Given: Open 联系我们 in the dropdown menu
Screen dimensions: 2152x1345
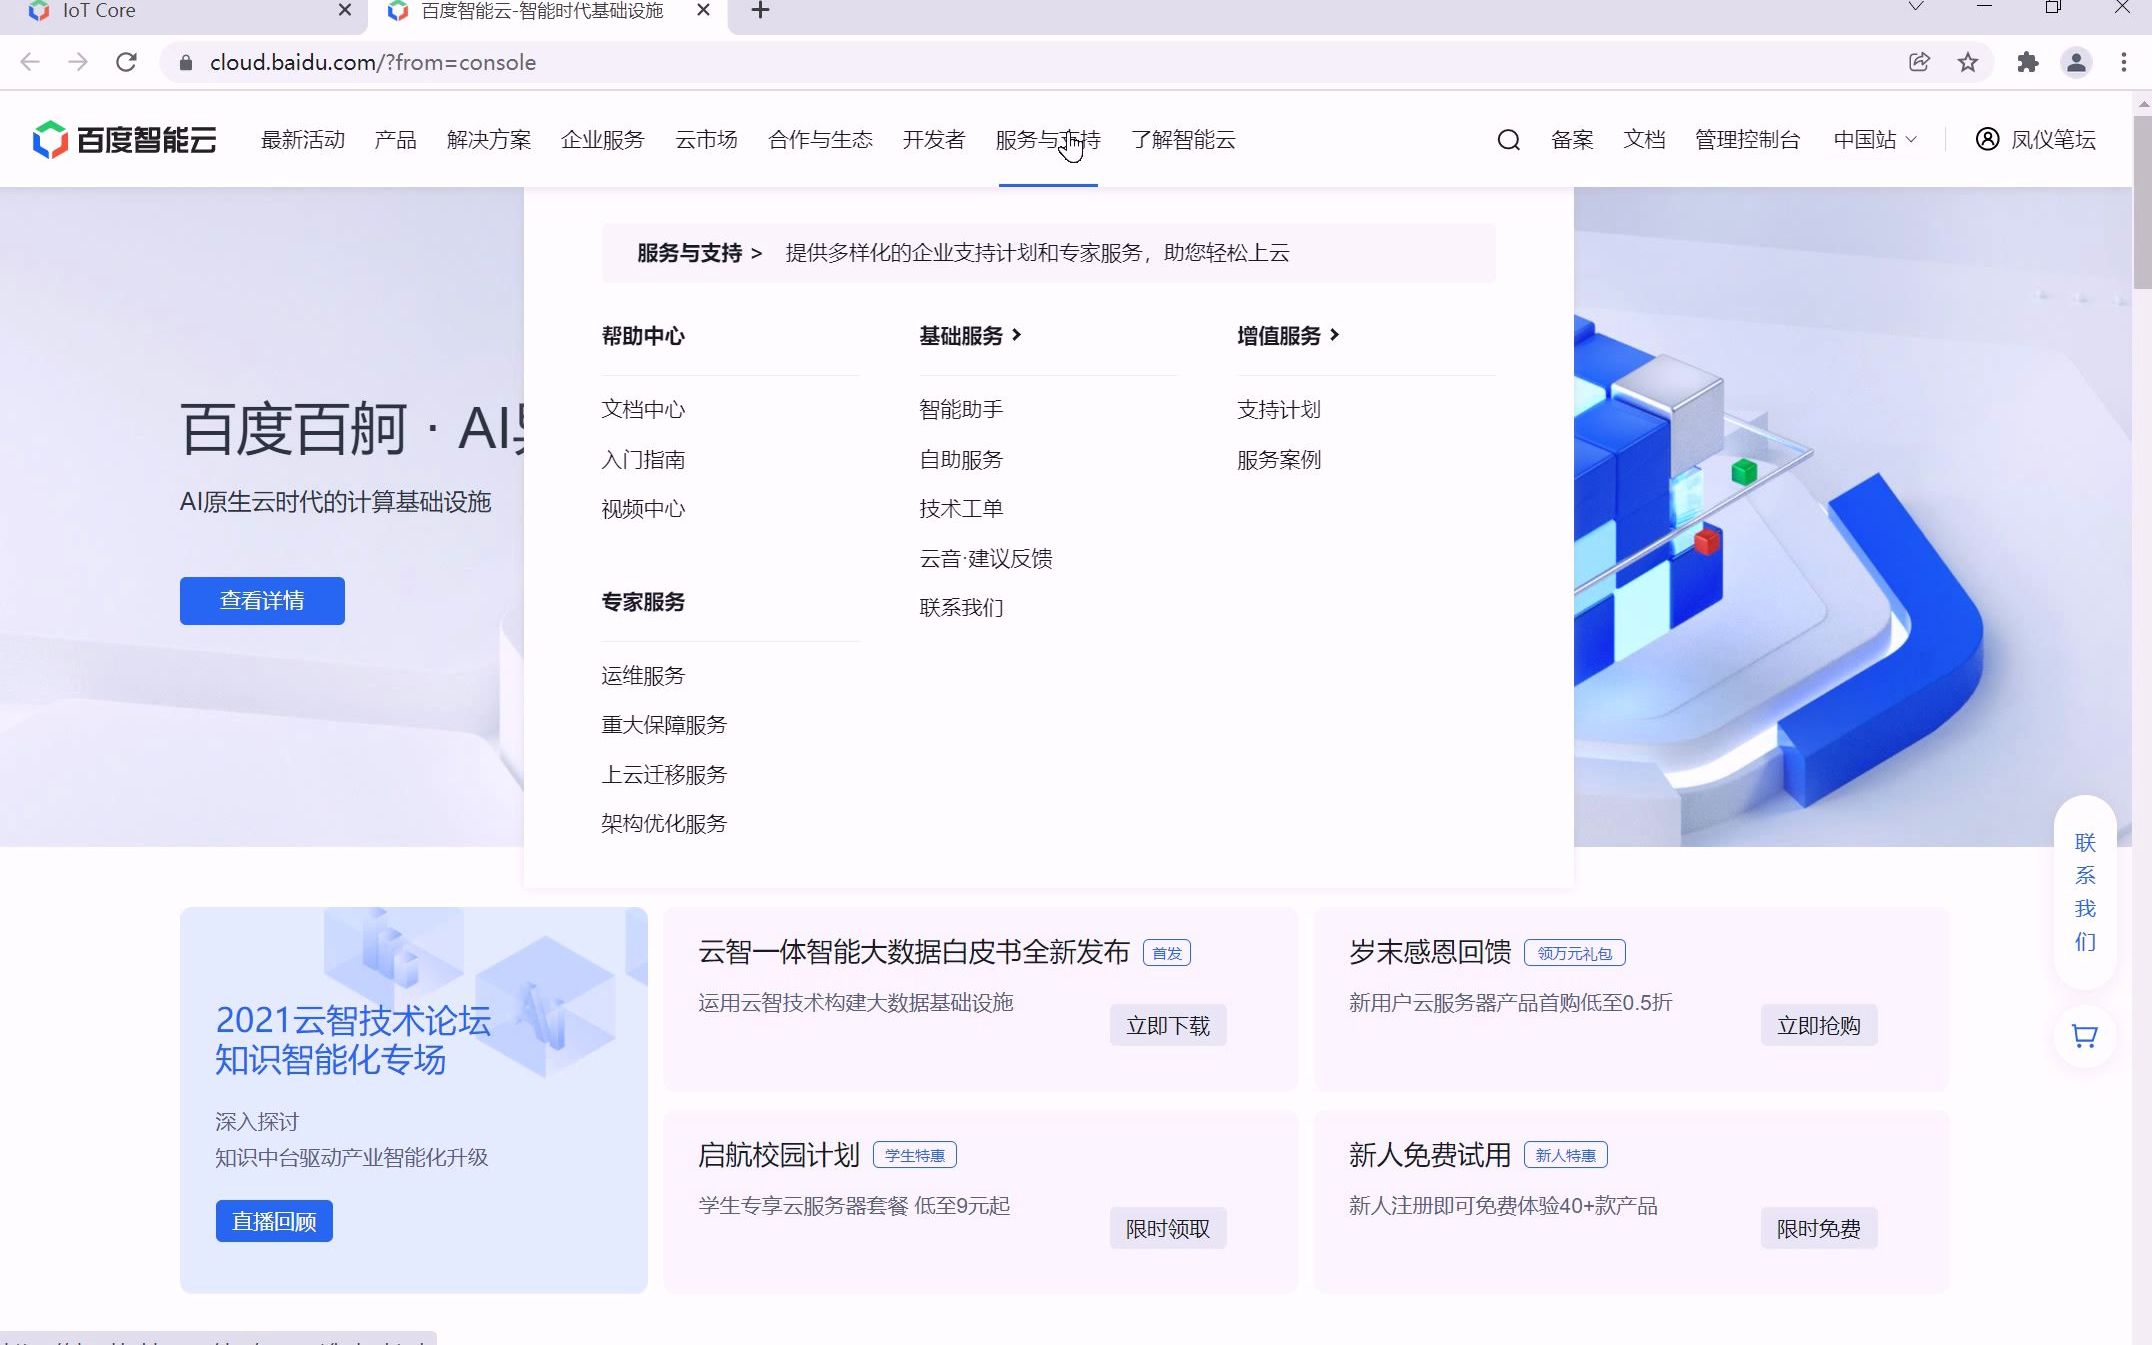Looking at the screenshot, I should [961, 608].
